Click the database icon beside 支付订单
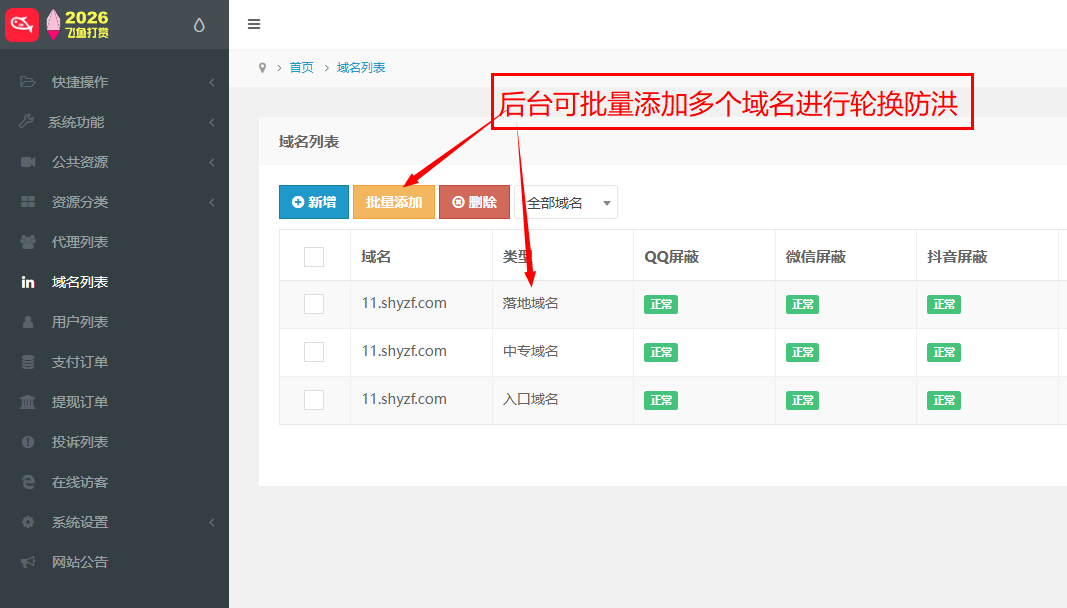1067x608 pixels. [x=28, y=362]
